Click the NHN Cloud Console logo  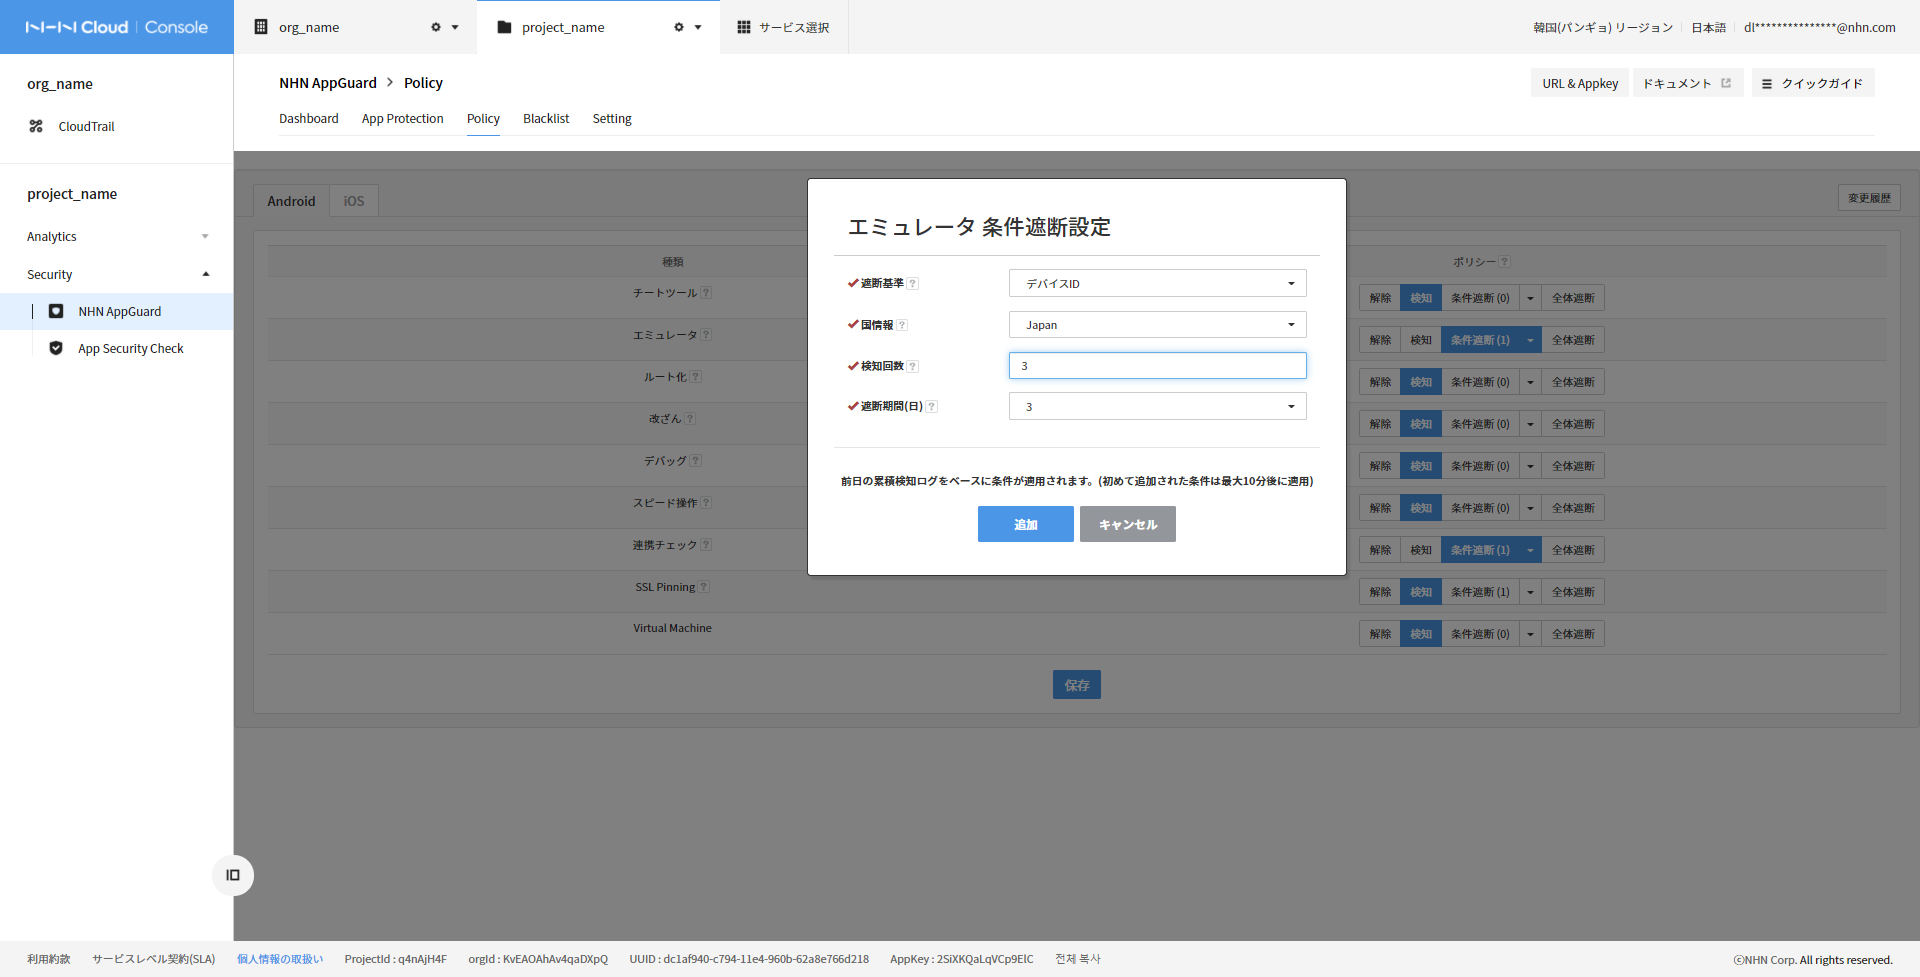tap(117, 27)
